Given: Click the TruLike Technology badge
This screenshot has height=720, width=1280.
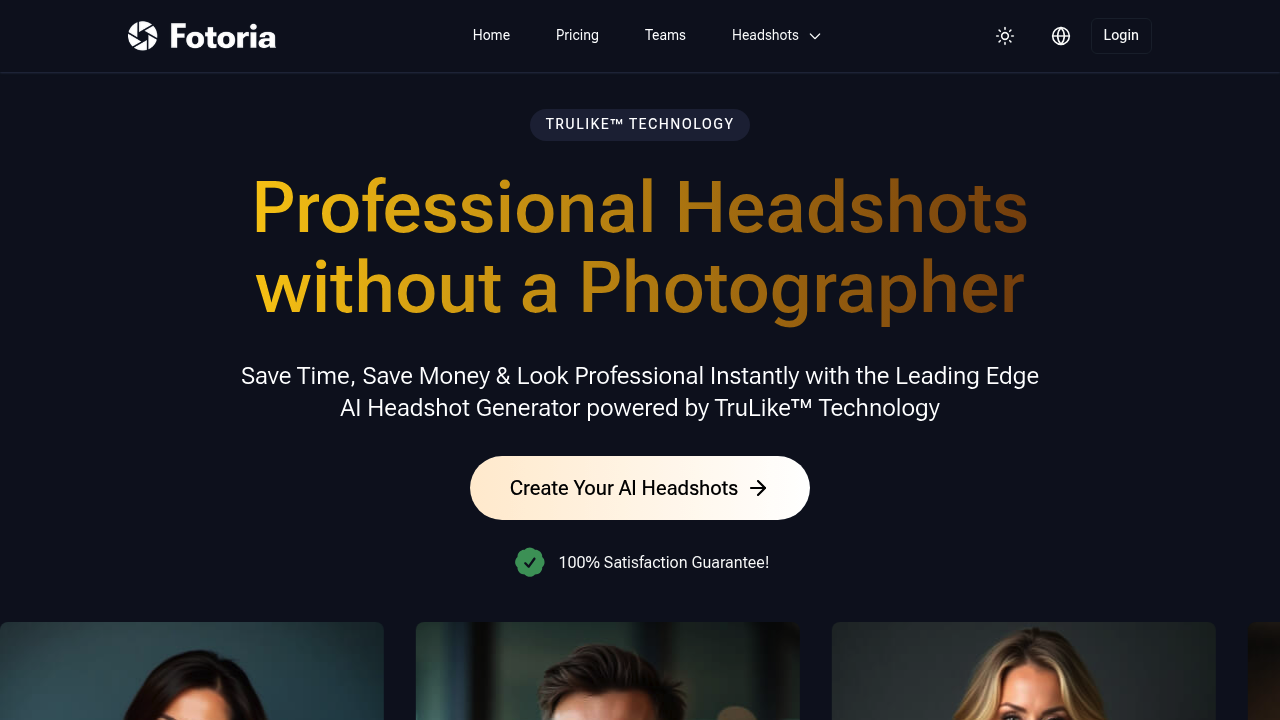Looking at the screenshot, I should pos(640,125).
